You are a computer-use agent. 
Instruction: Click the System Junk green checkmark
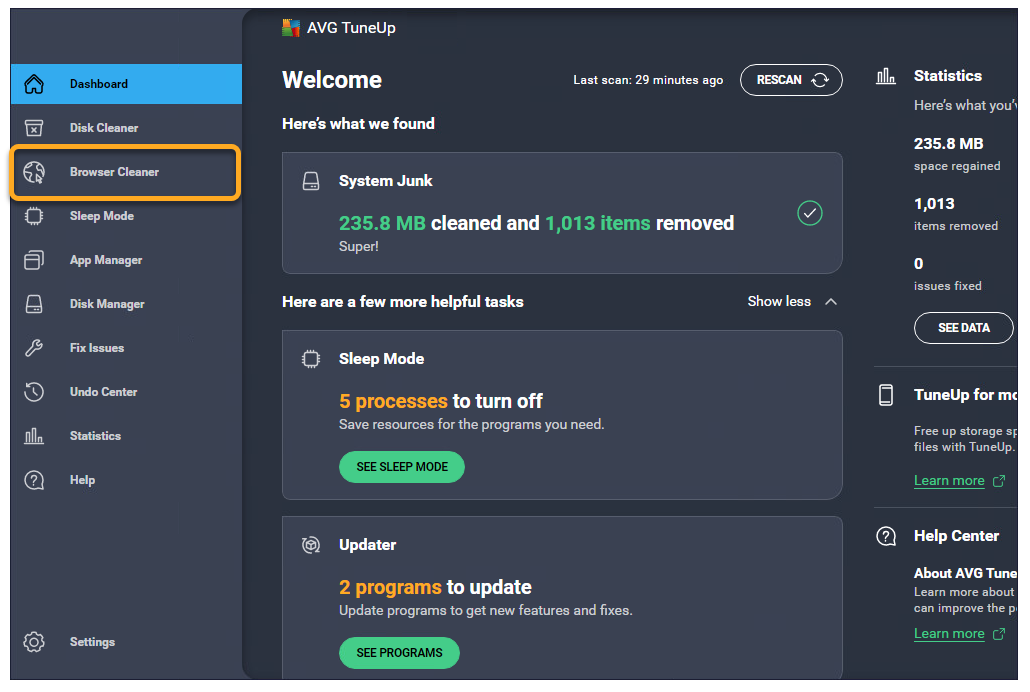pos(809,213)
